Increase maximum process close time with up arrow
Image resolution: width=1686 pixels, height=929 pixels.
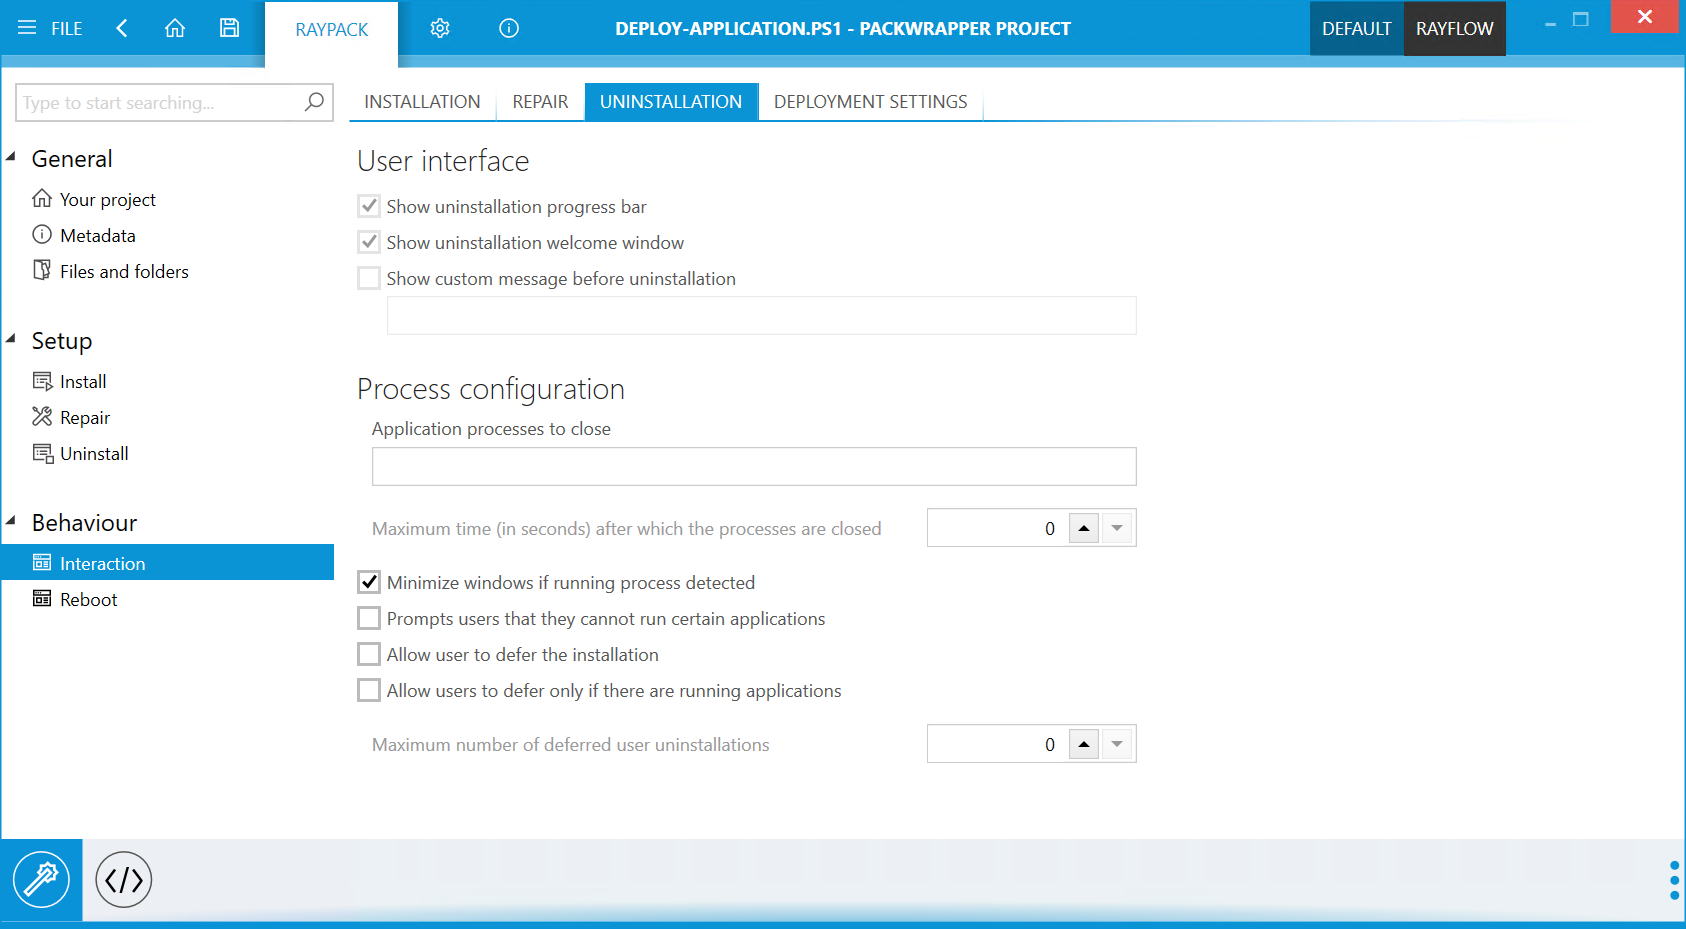[1084, 527]
